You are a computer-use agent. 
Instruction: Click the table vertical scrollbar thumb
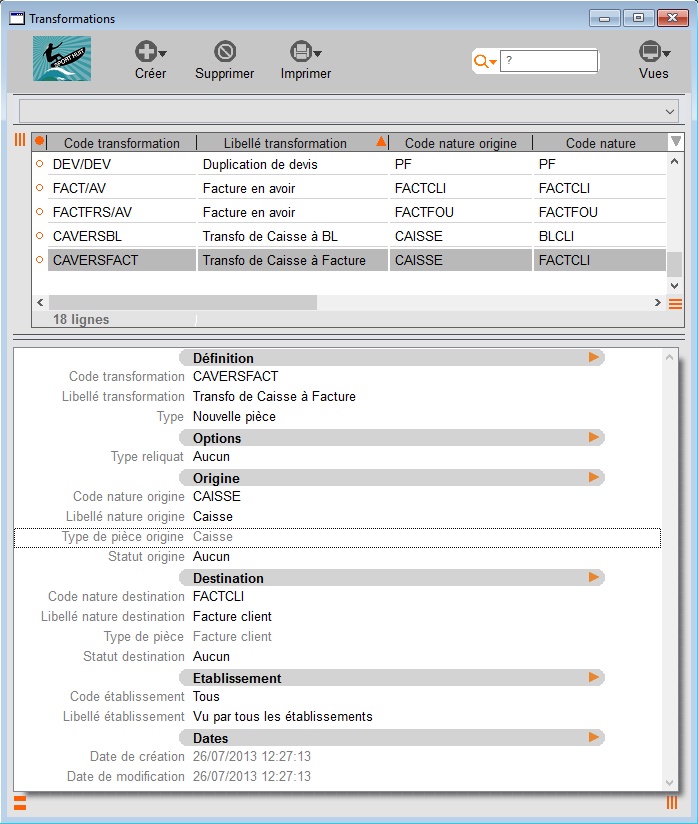click(675, 264)
